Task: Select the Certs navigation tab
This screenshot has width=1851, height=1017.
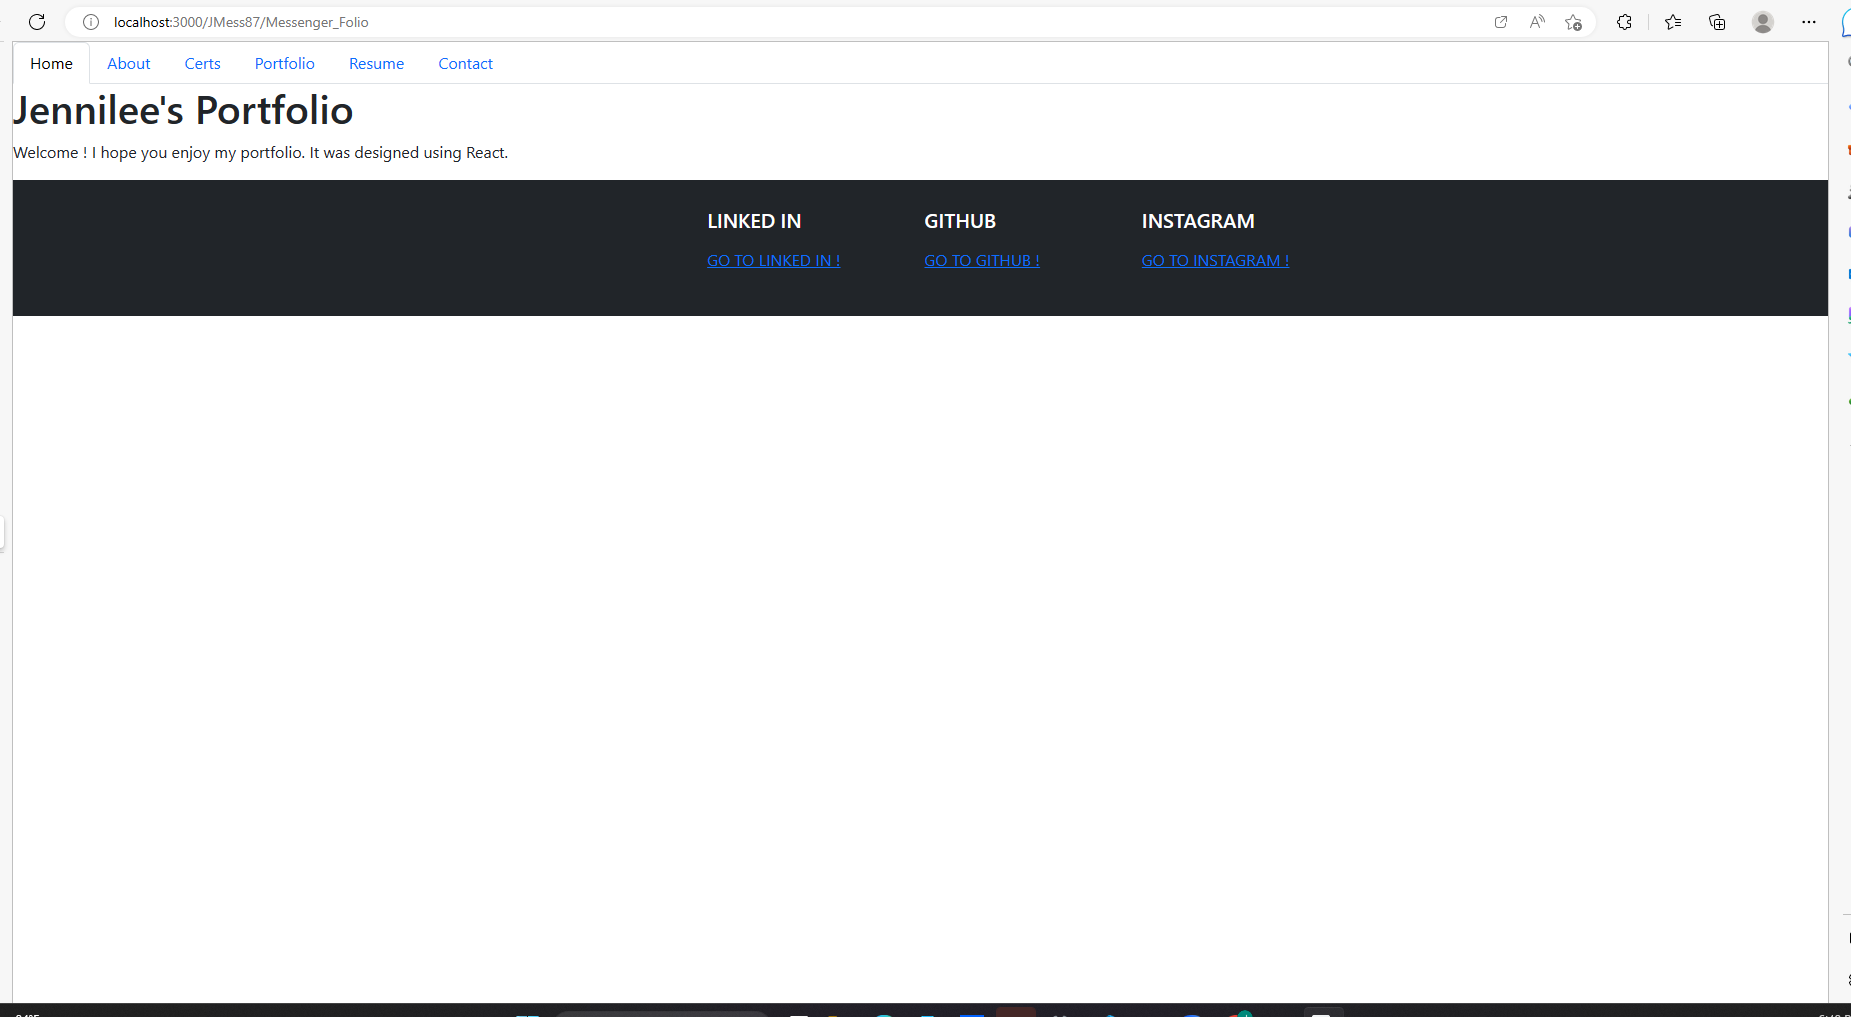Action: [202, 63]
